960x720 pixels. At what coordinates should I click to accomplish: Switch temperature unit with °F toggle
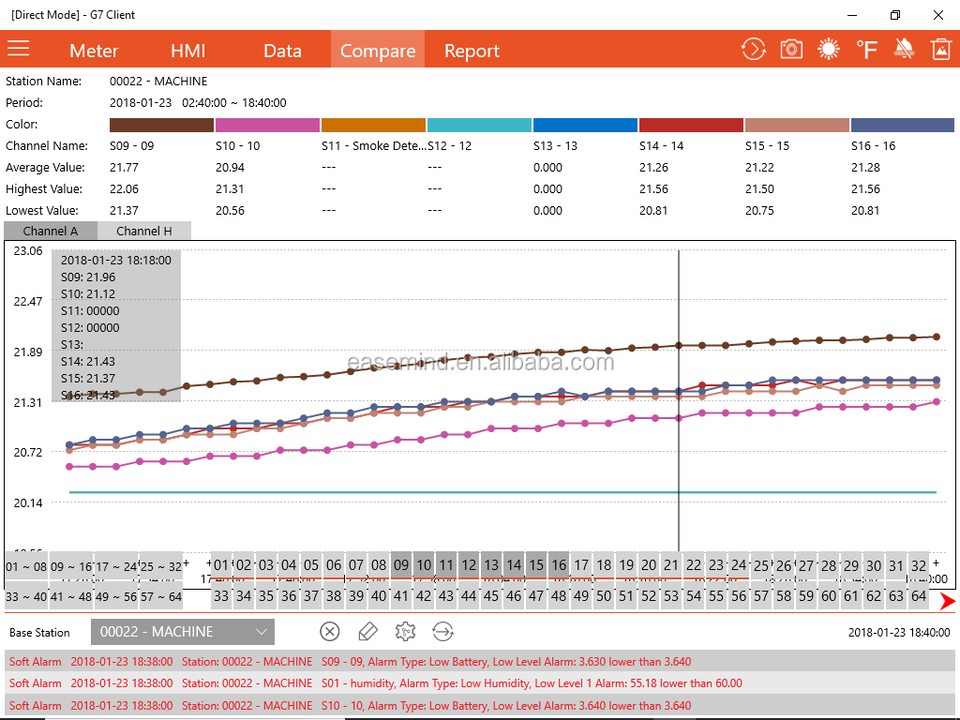pos(867,49)
